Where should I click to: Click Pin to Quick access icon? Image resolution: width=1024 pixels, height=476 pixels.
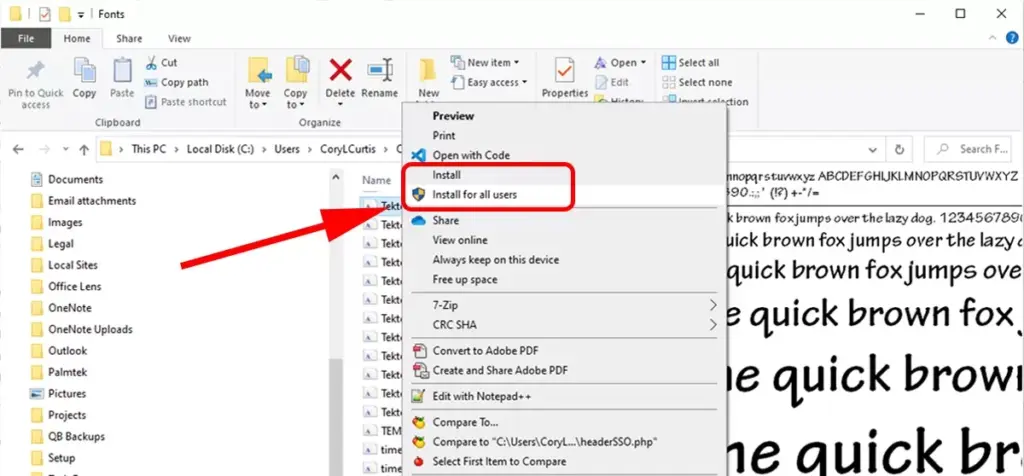[x=35, y=71]
